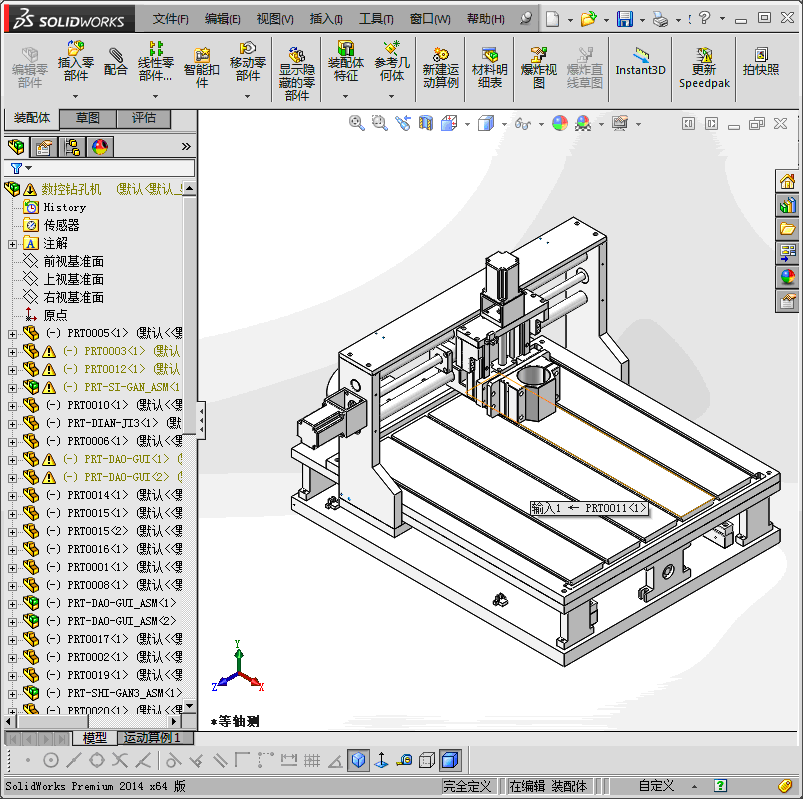Click the 插入零部件 (Insert Component) tool
This screenshot has height=799, width=803.
point(75,60)
